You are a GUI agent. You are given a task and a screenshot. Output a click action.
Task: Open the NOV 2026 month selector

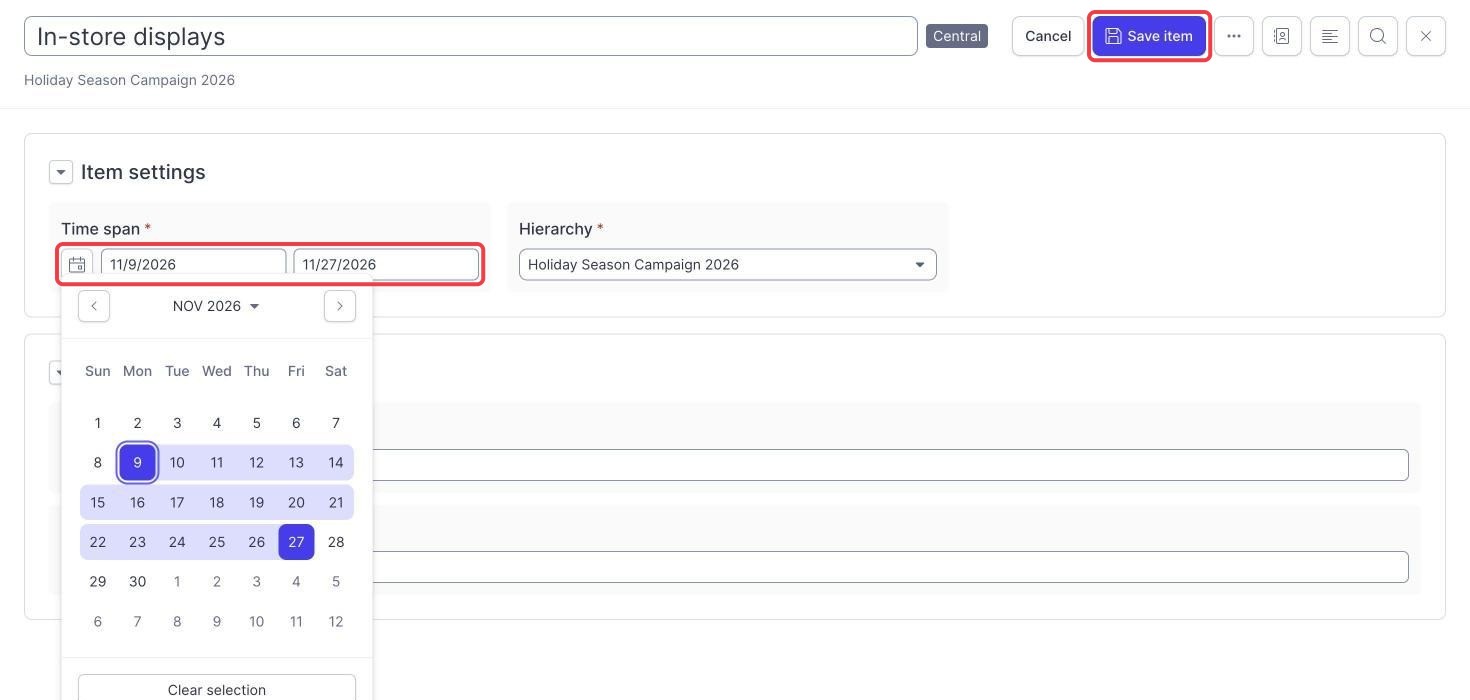pyautogui.click(x=216, y=306)
